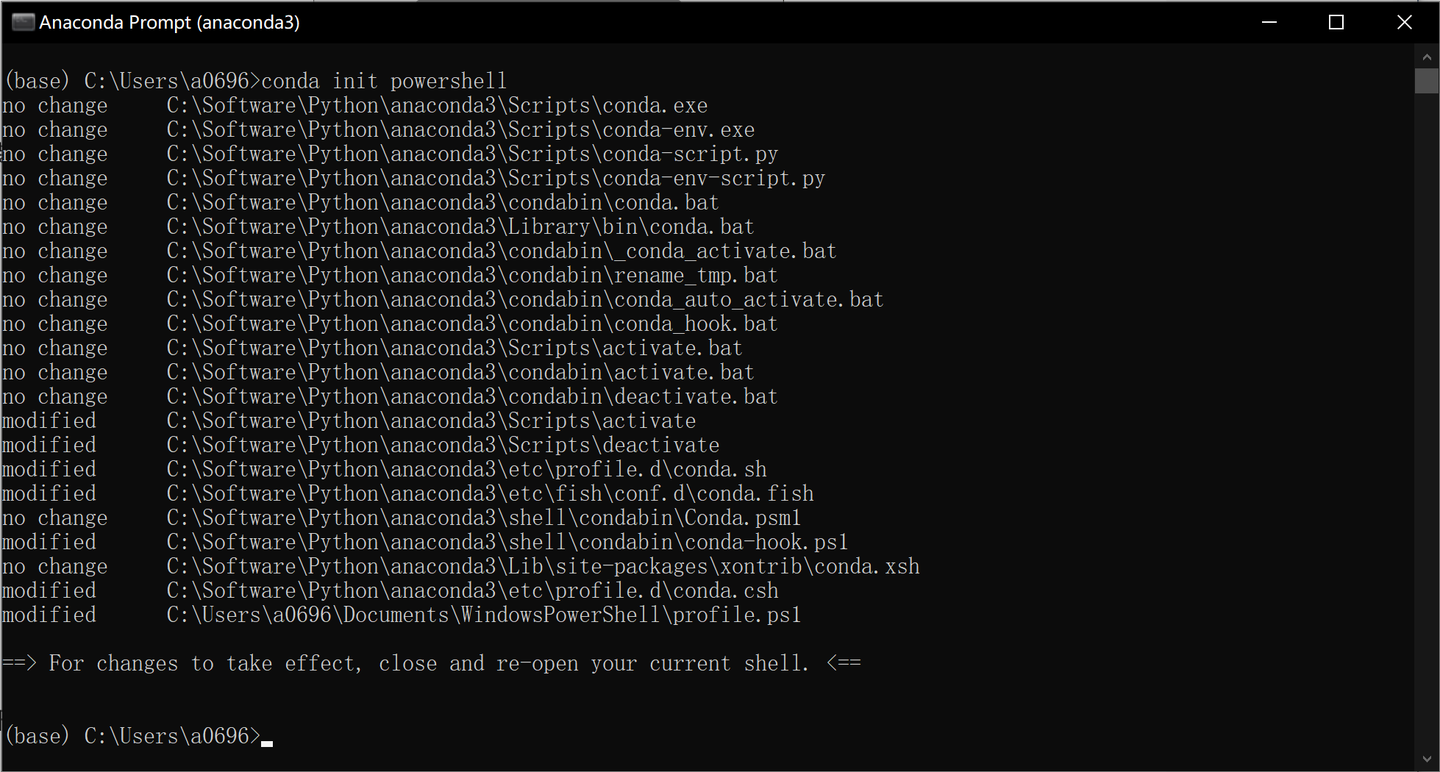
Task: Click the Scripts\conda.exe path line
Action: [x=437, y=106]
